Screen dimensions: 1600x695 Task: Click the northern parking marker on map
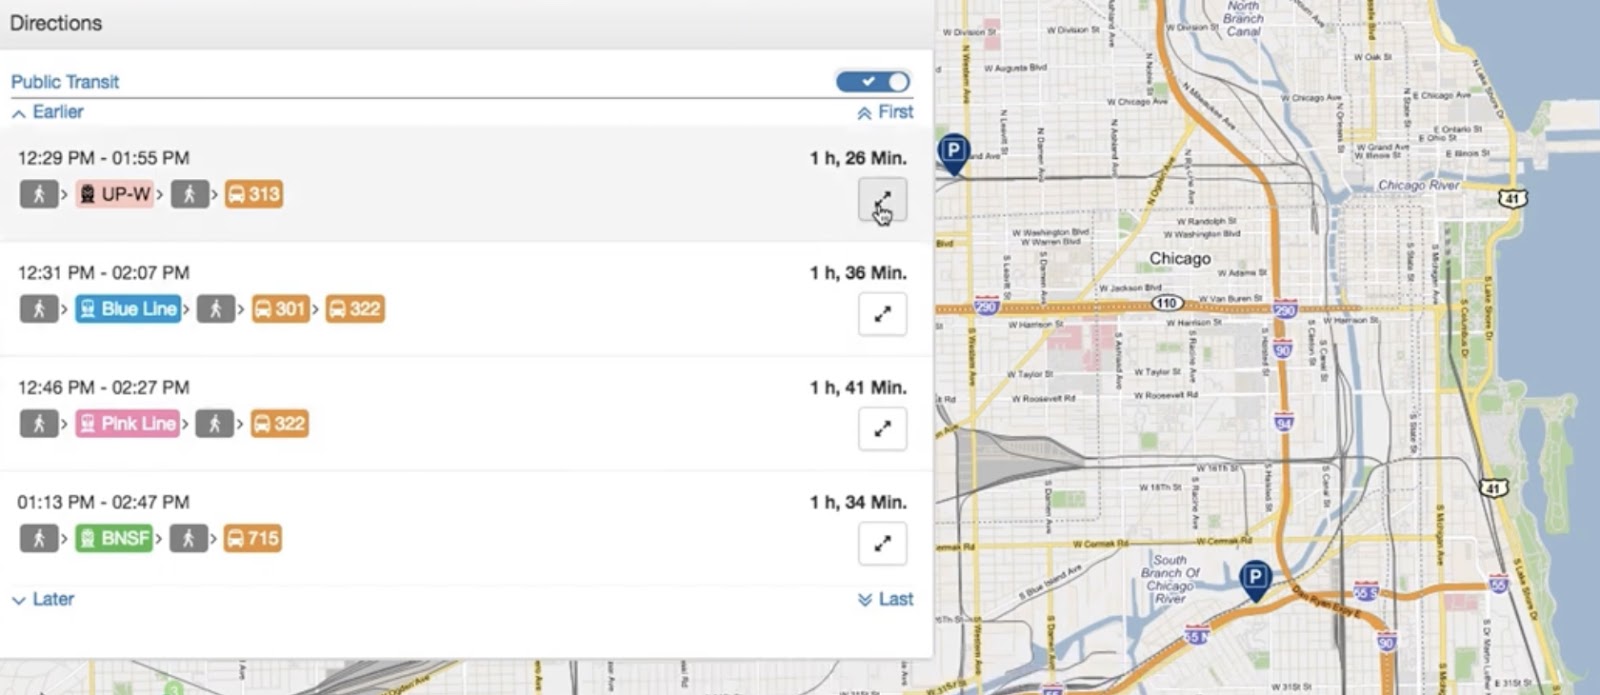[x=954, y=152]
